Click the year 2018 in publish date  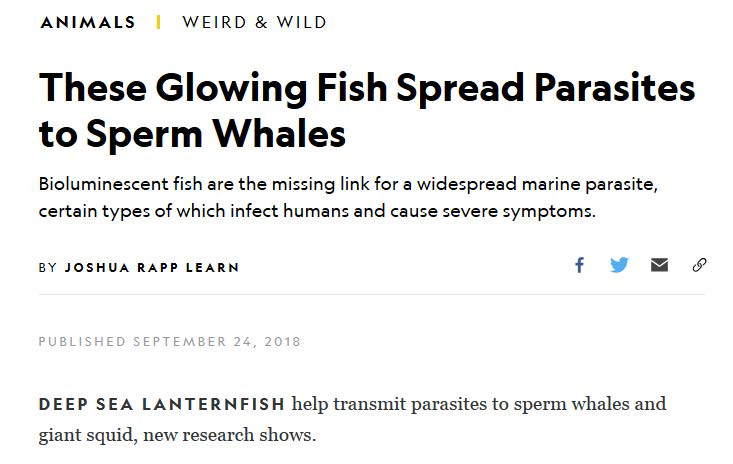[x=282, y=342]
